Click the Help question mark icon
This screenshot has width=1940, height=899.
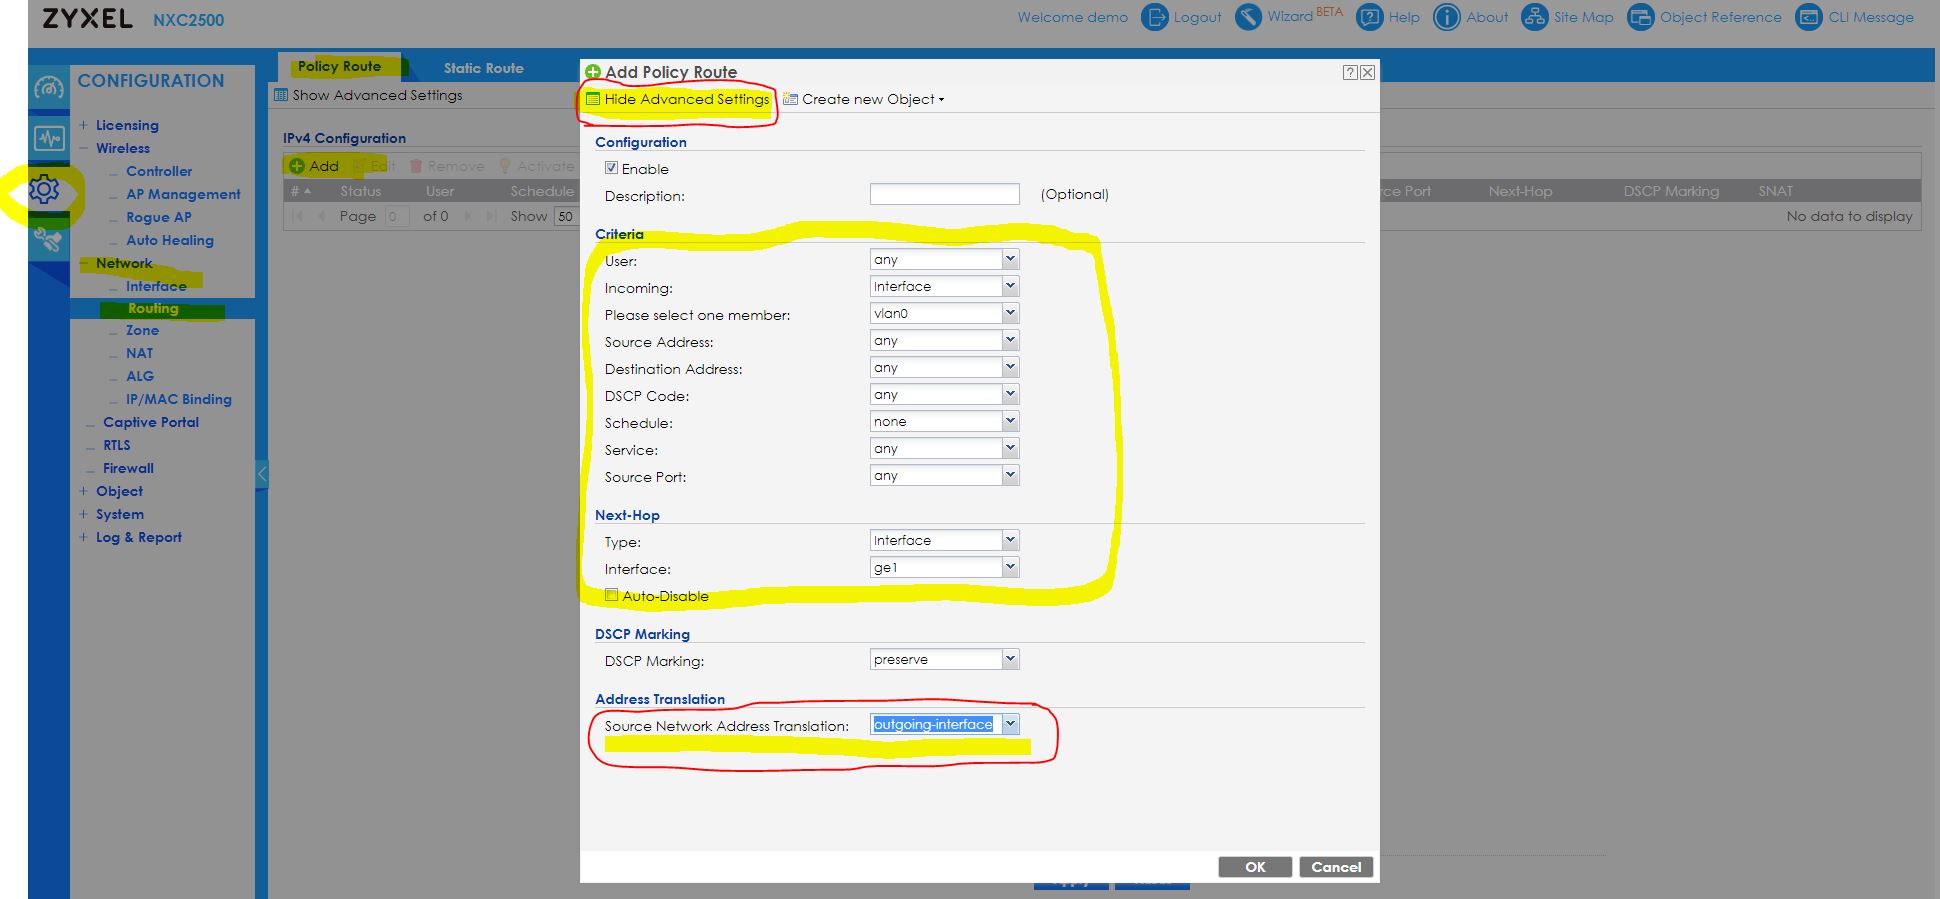point(1369,17)
